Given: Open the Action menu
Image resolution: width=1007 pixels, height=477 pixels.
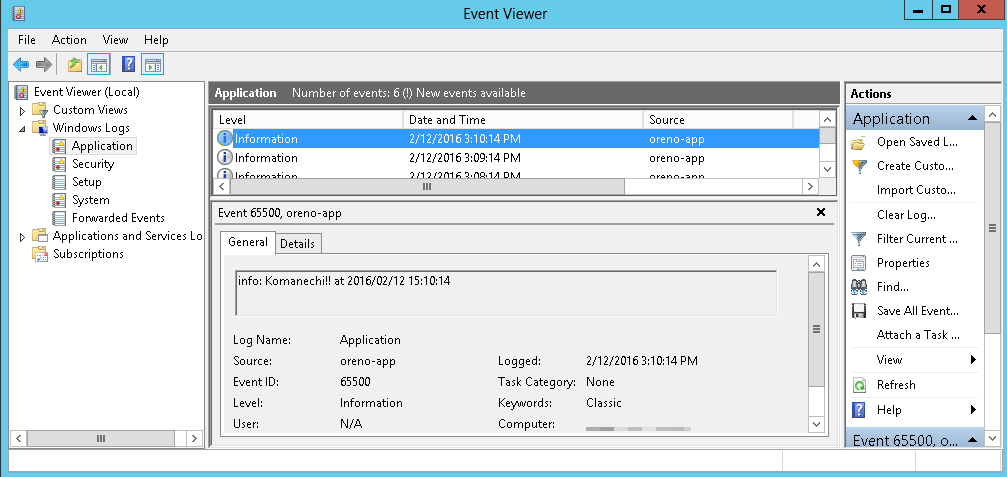Looking at the screenshot, I should [x=69, y=40].
